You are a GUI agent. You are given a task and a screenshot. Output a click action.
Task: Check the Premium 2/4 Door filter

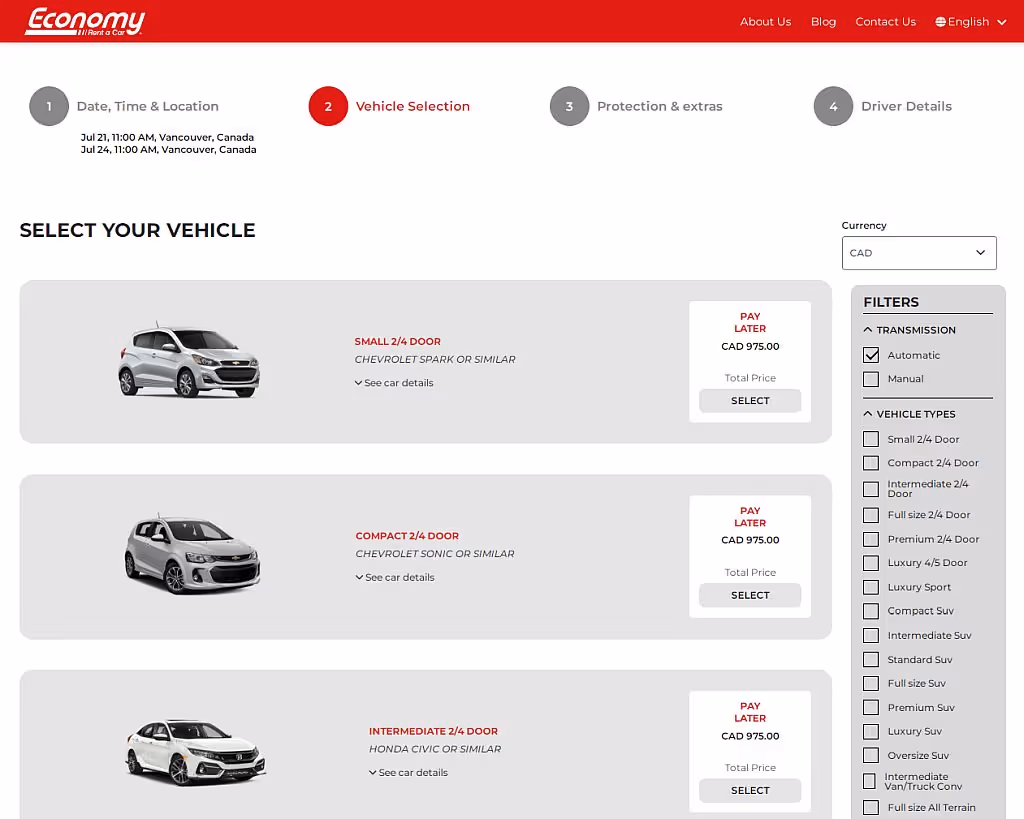pos(871,539)
